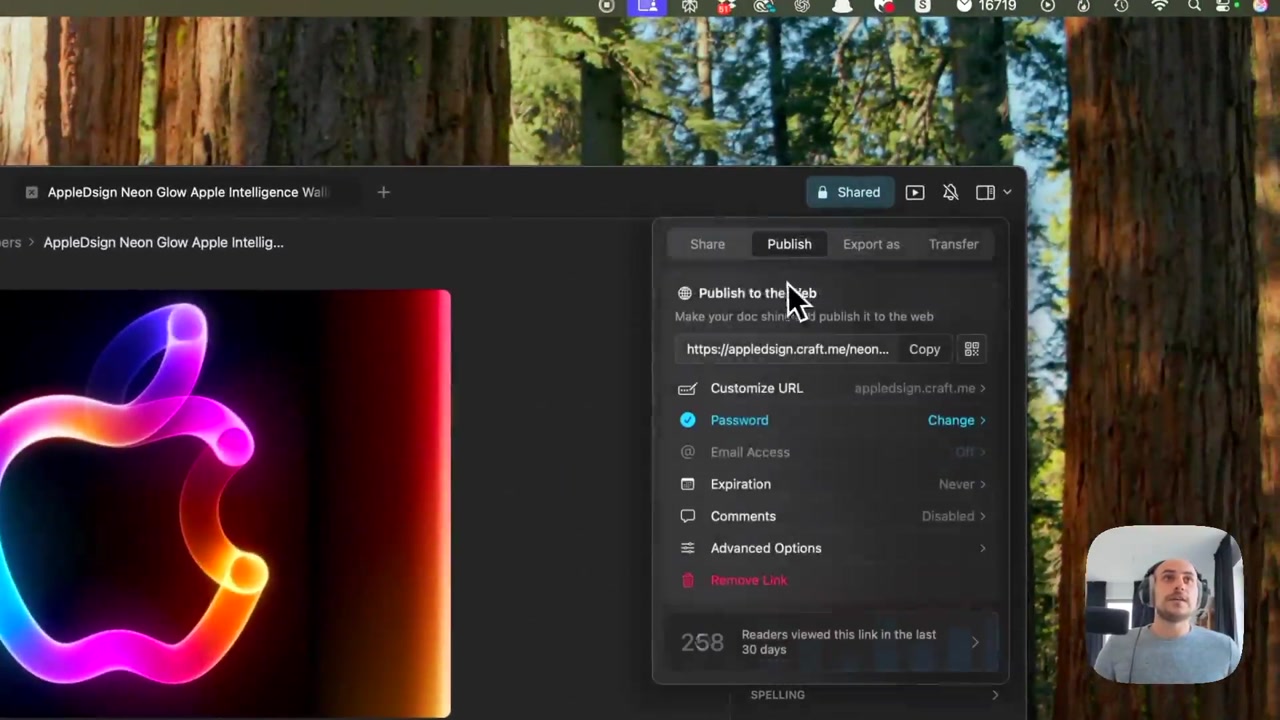Viewport: 1280px width, 720px height.
Task: Click the muted notifications bell icon
Action: [950, 192]
